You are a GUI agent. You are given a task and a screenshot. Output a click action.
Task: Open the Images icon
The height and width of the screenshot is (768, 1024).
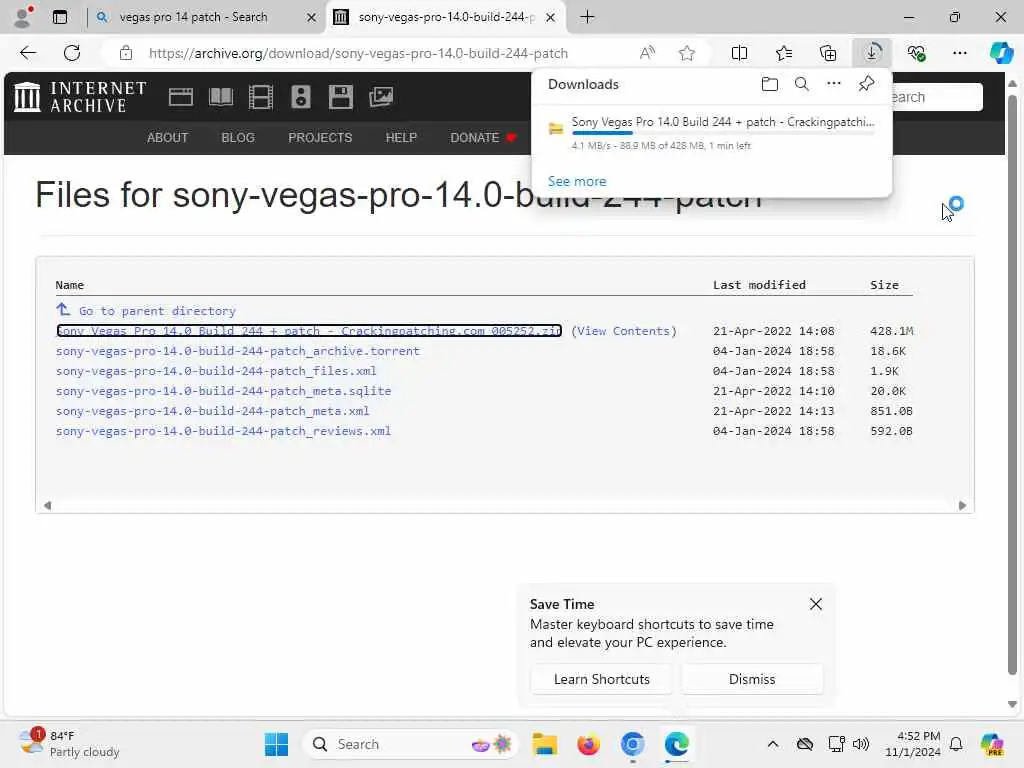[381, 97]
